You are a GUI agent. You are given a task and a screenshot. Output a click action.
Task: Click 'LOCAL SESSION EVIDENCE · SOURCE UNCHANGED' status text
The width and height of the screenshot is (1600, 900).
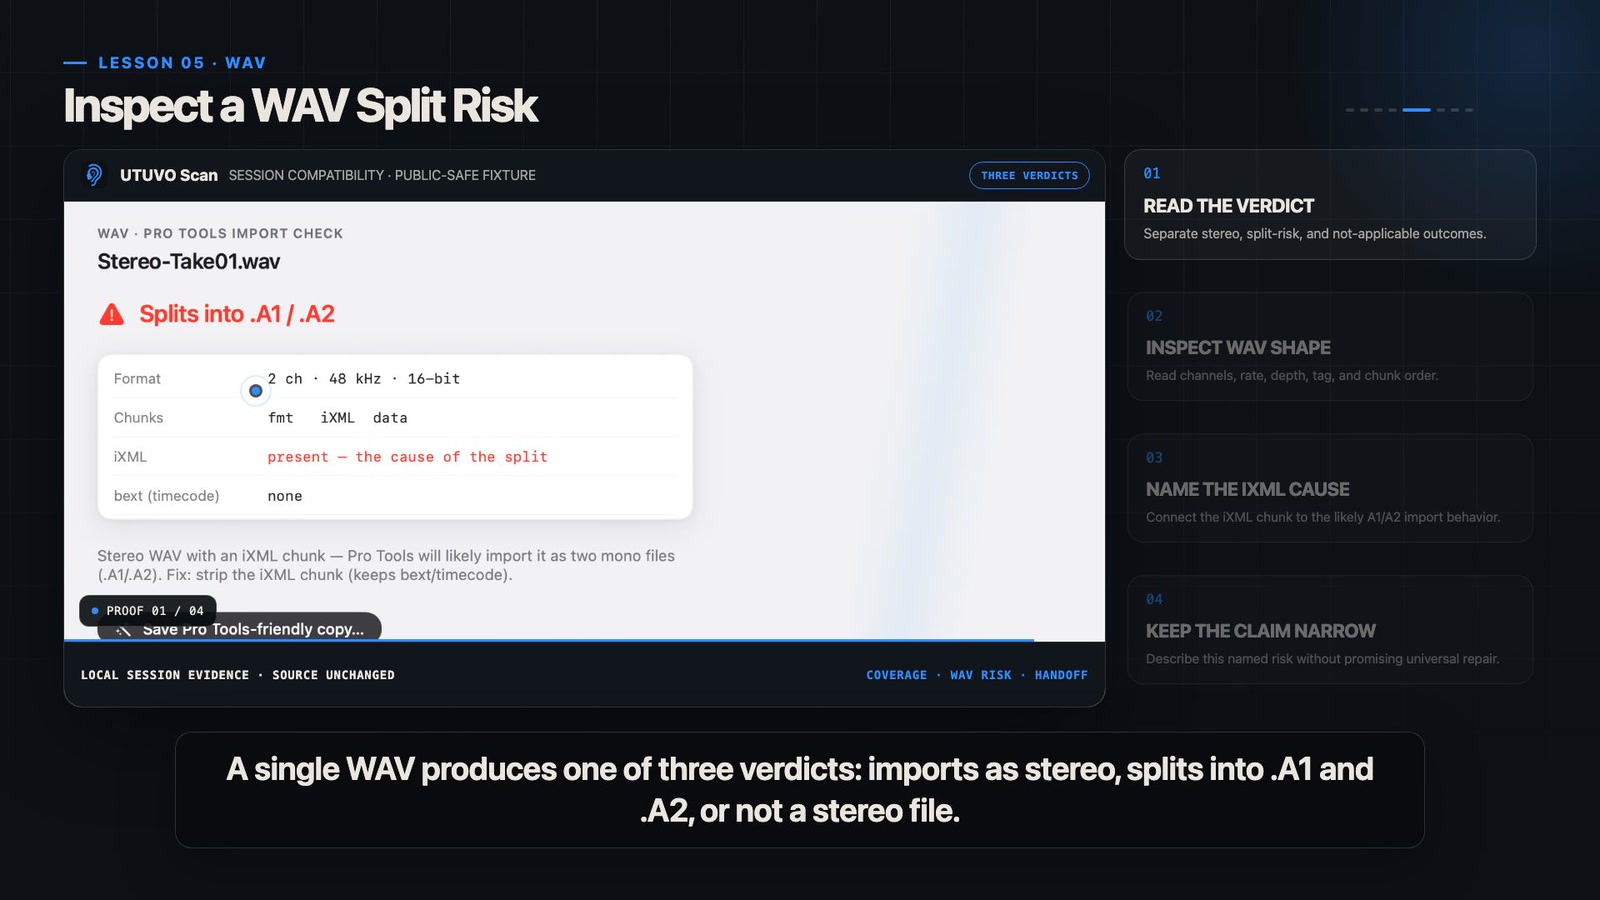(238, 675)
